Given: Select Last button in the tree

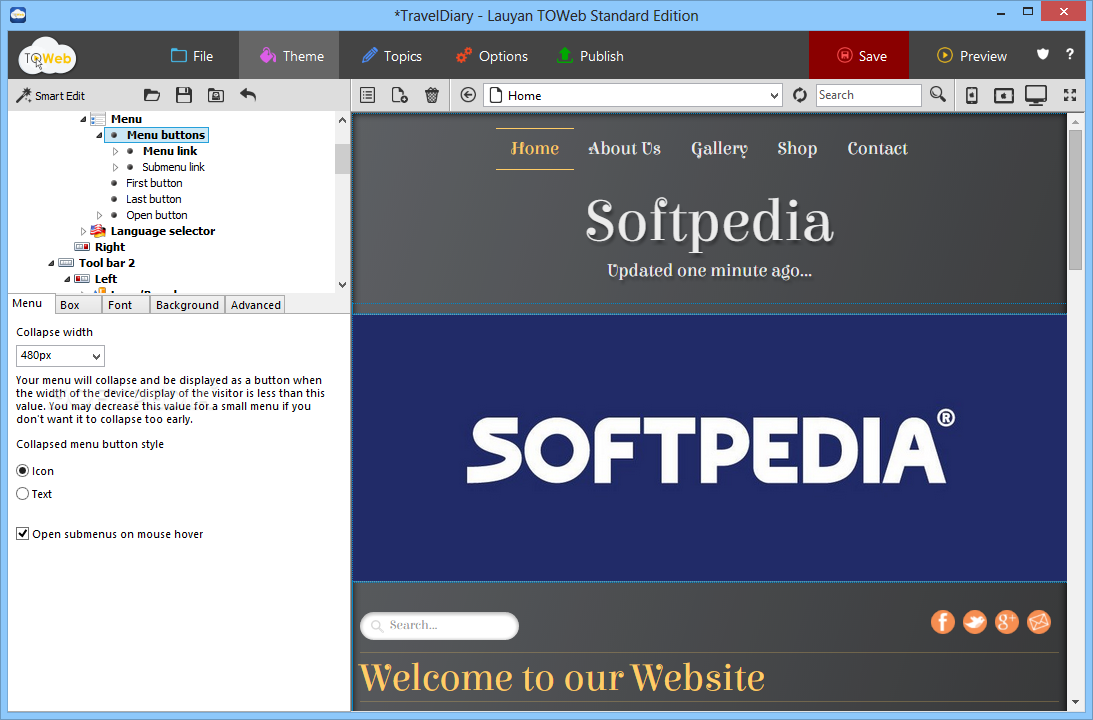Looking at the screenshot, I should pyautogui.click(x=153, y=199).
